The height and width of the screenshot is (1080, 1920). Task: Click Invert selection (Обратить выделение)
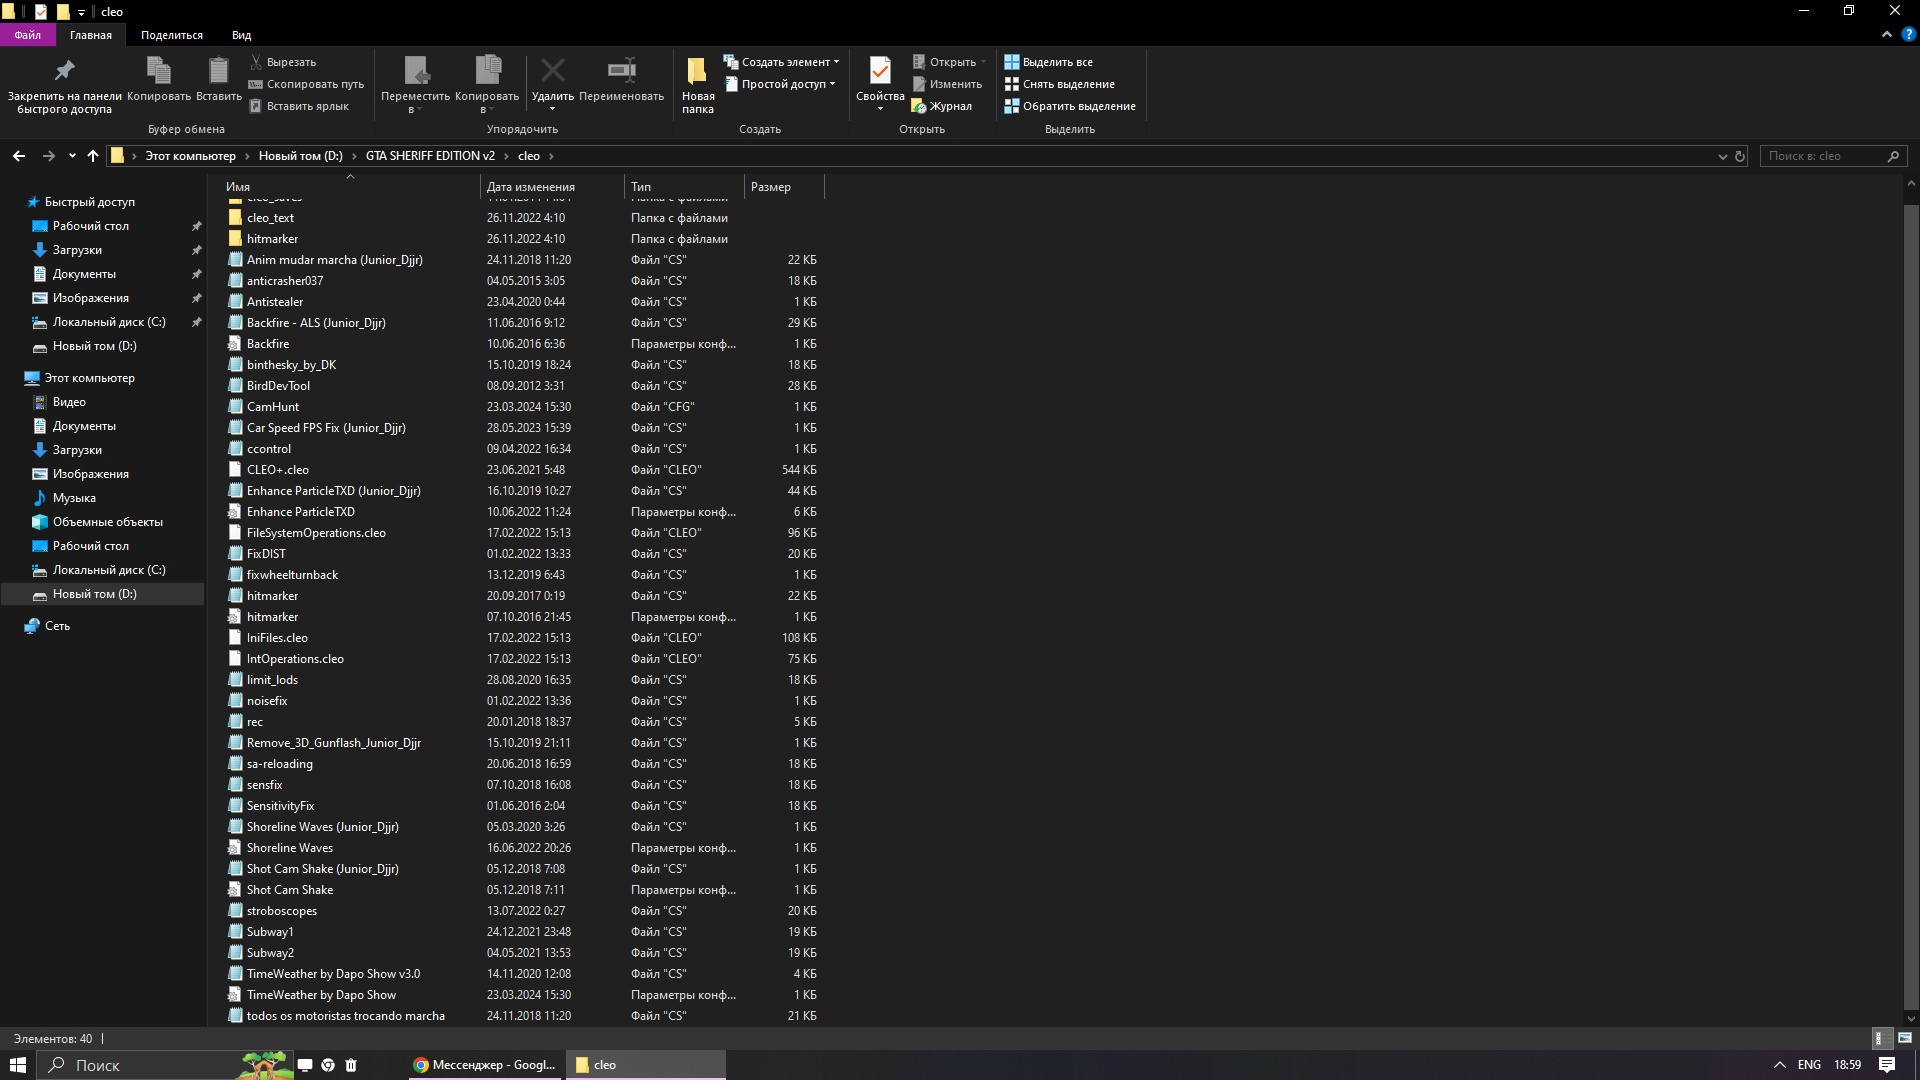(x=1070, y=106)
